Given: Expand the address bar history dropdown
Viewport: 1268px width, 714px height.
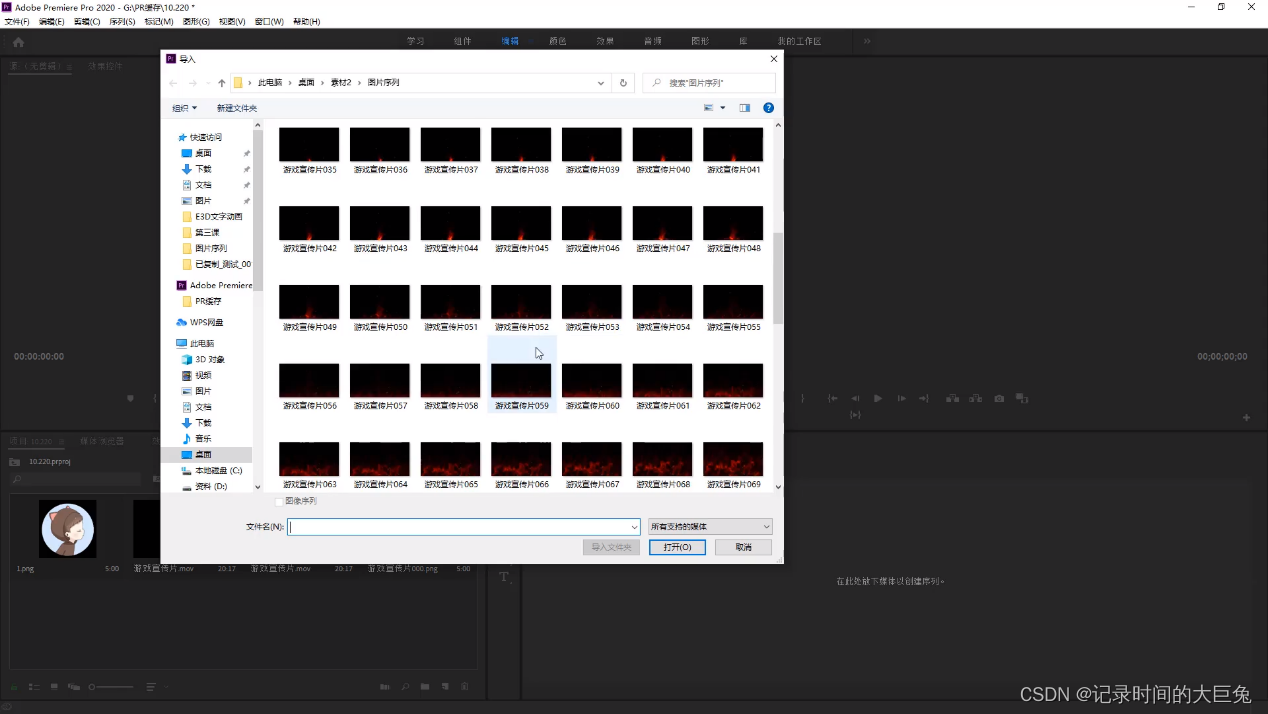Looking at the screenshot, I should (601, 83).
